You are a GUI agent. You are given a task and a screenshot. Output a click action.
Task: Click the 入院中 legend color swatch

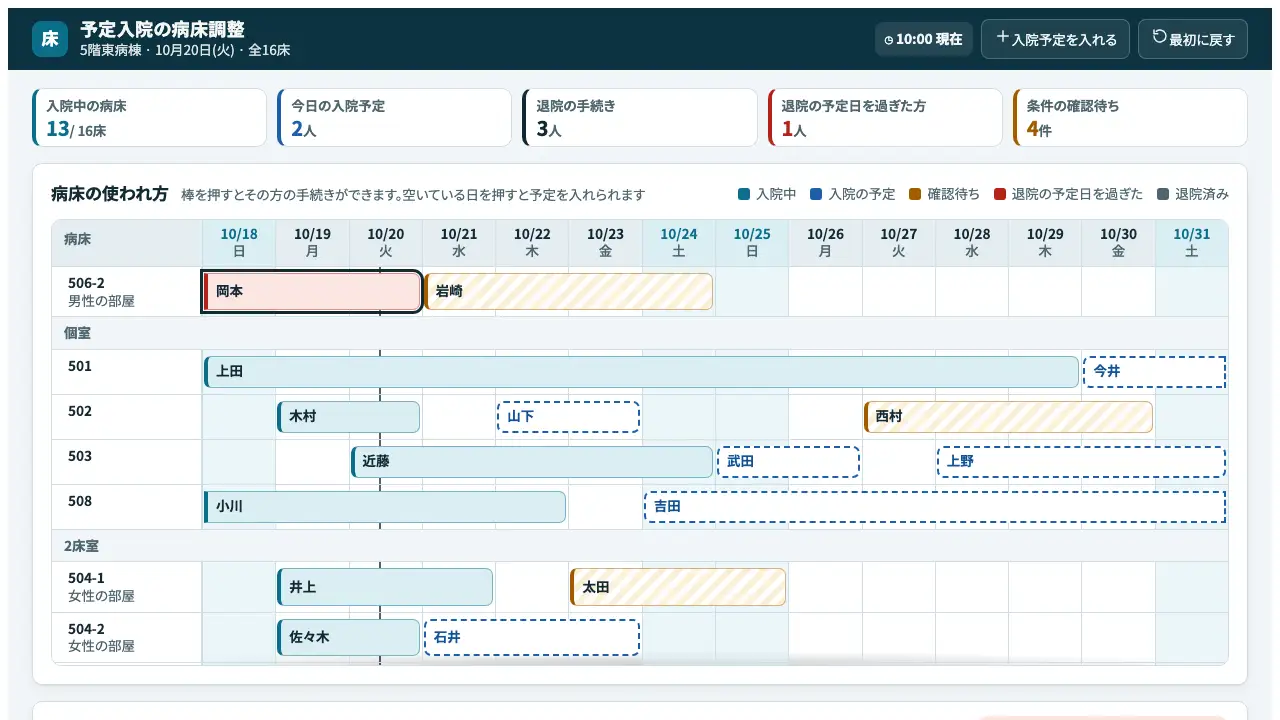[744, 194]
